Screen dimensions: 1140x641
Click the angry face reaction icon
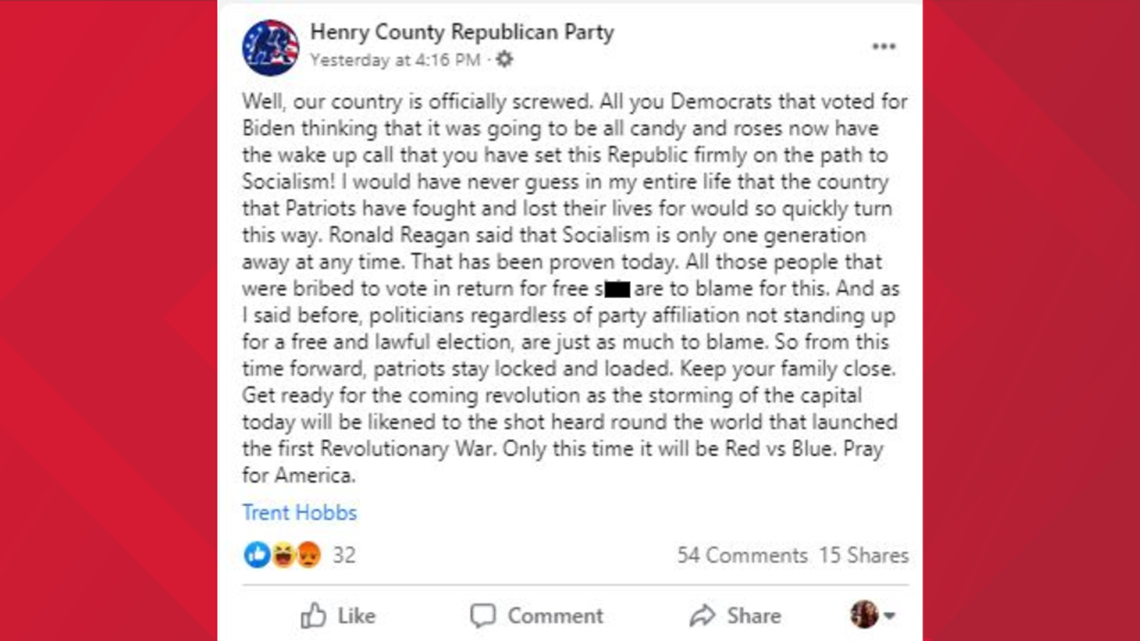(308, 554)
